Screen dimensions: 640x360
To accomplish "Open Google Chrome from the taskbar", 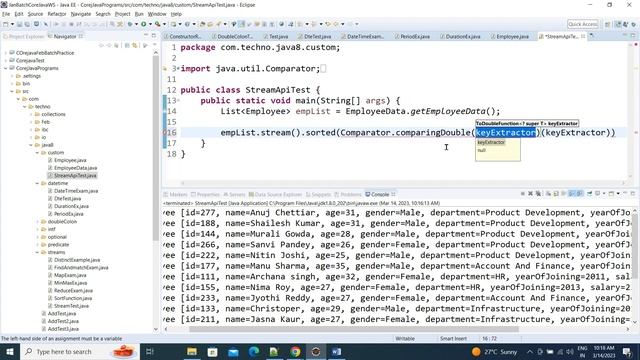I will [296, 351].
